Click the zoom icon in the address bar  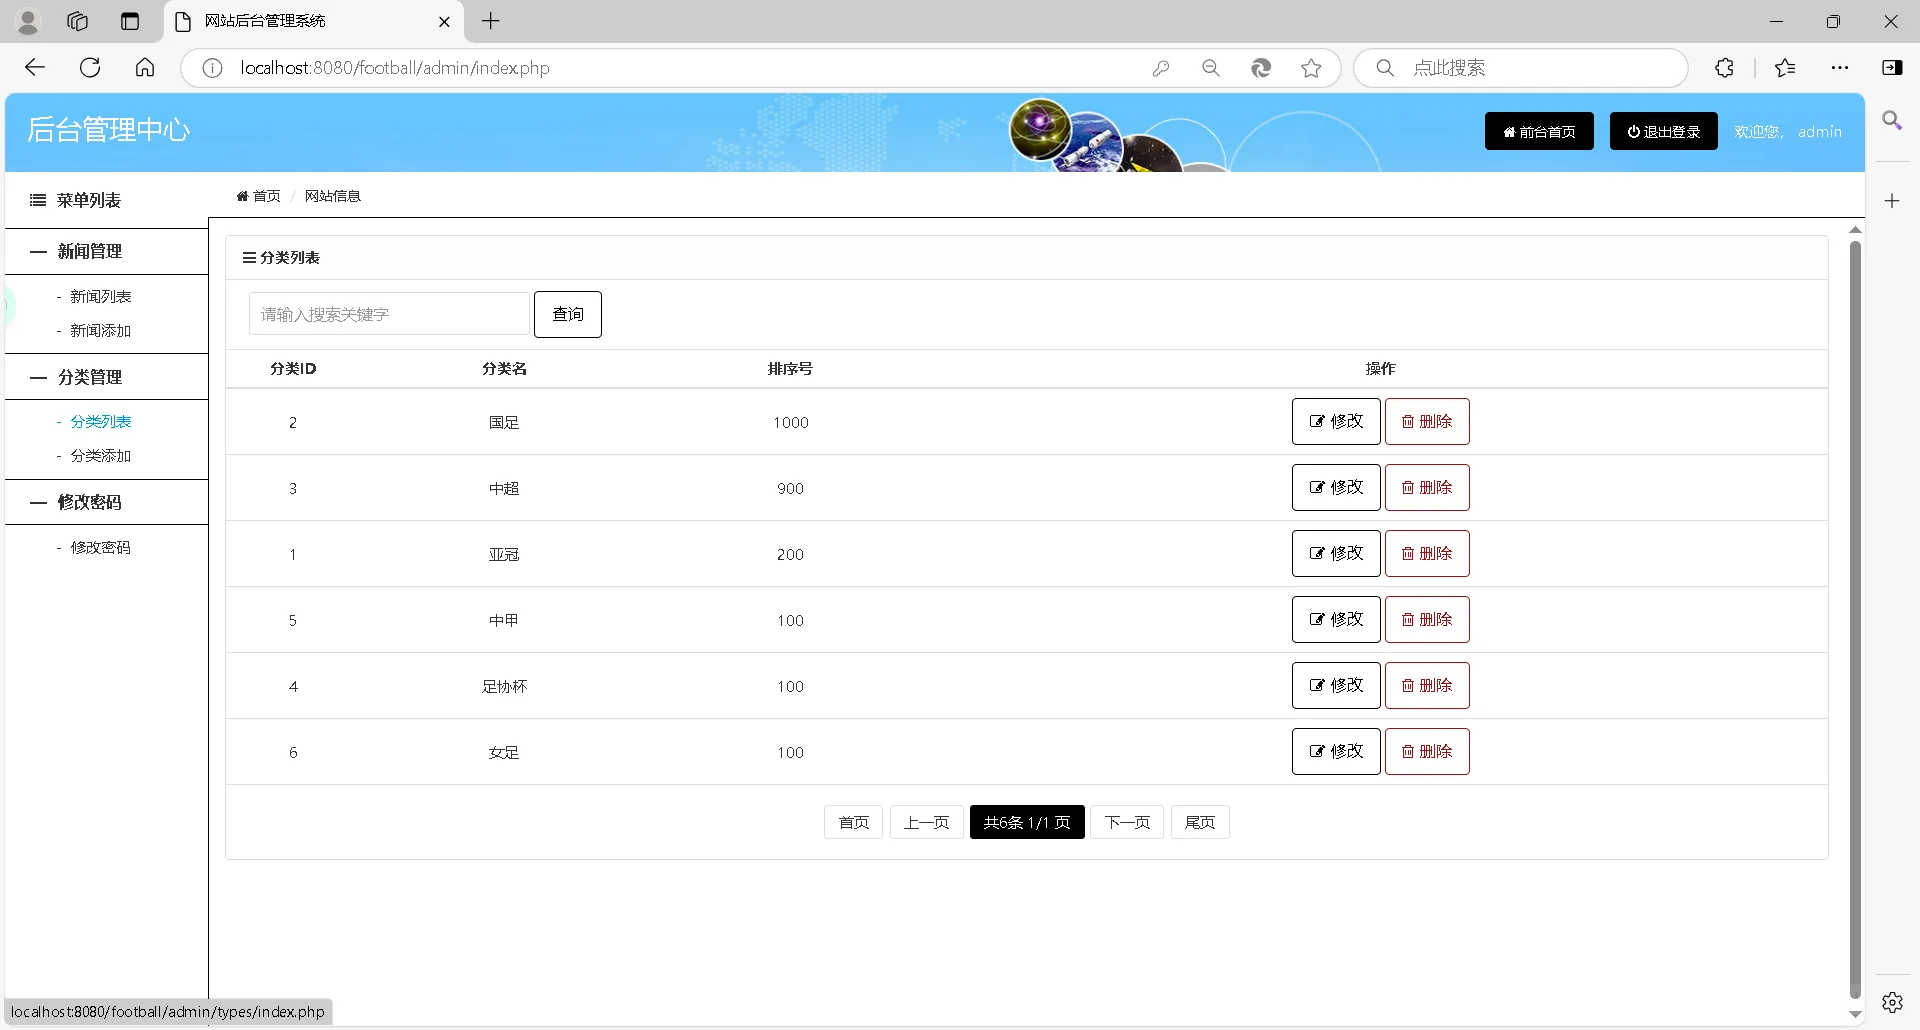(1211, 68)
